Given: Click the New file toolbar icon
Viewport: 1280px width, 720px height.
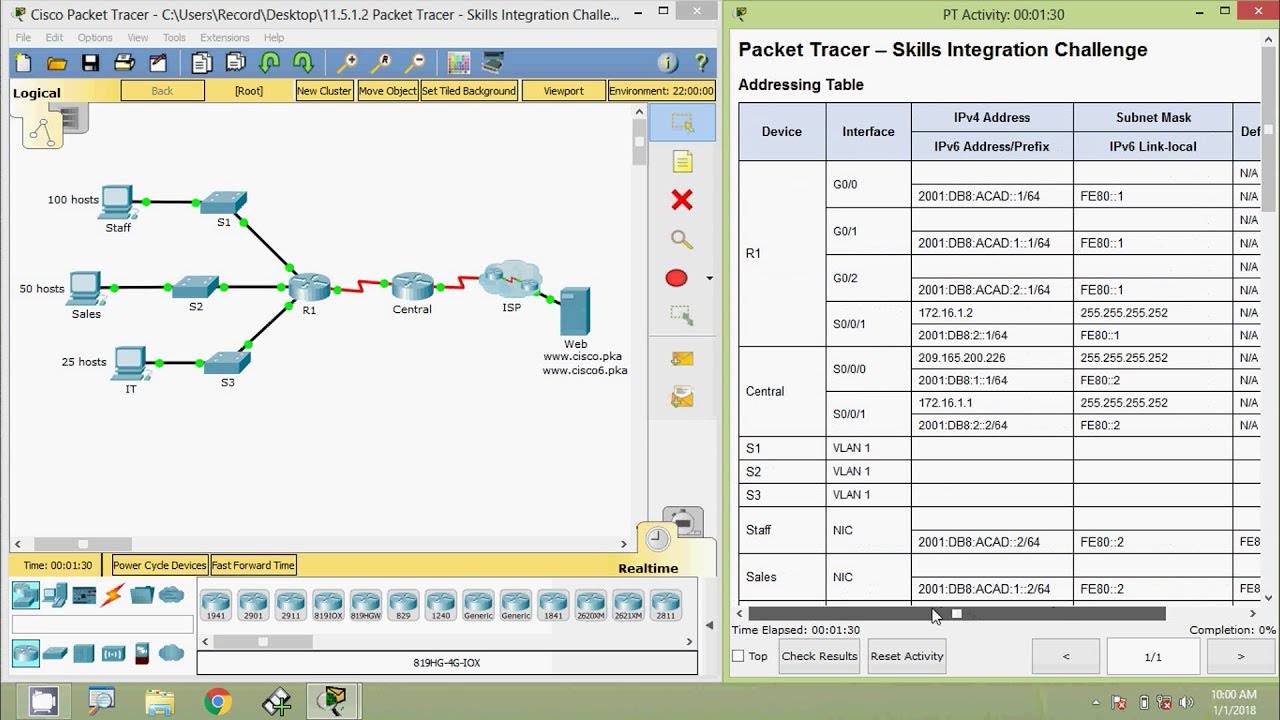Looking at the screenshot, I should click(x=23, y=63).
